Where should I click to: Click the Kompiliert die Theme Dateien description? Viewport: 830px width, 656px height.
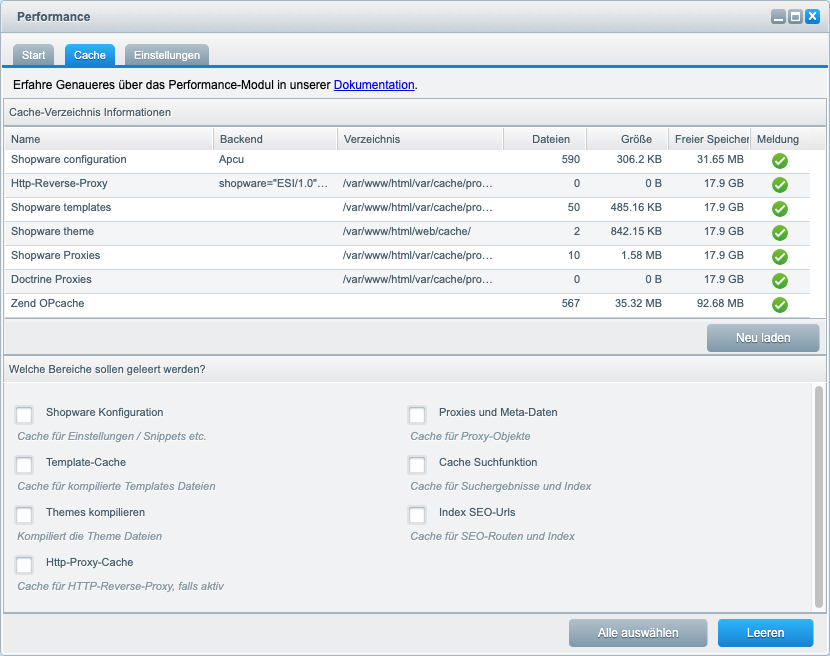coord(89,536)
